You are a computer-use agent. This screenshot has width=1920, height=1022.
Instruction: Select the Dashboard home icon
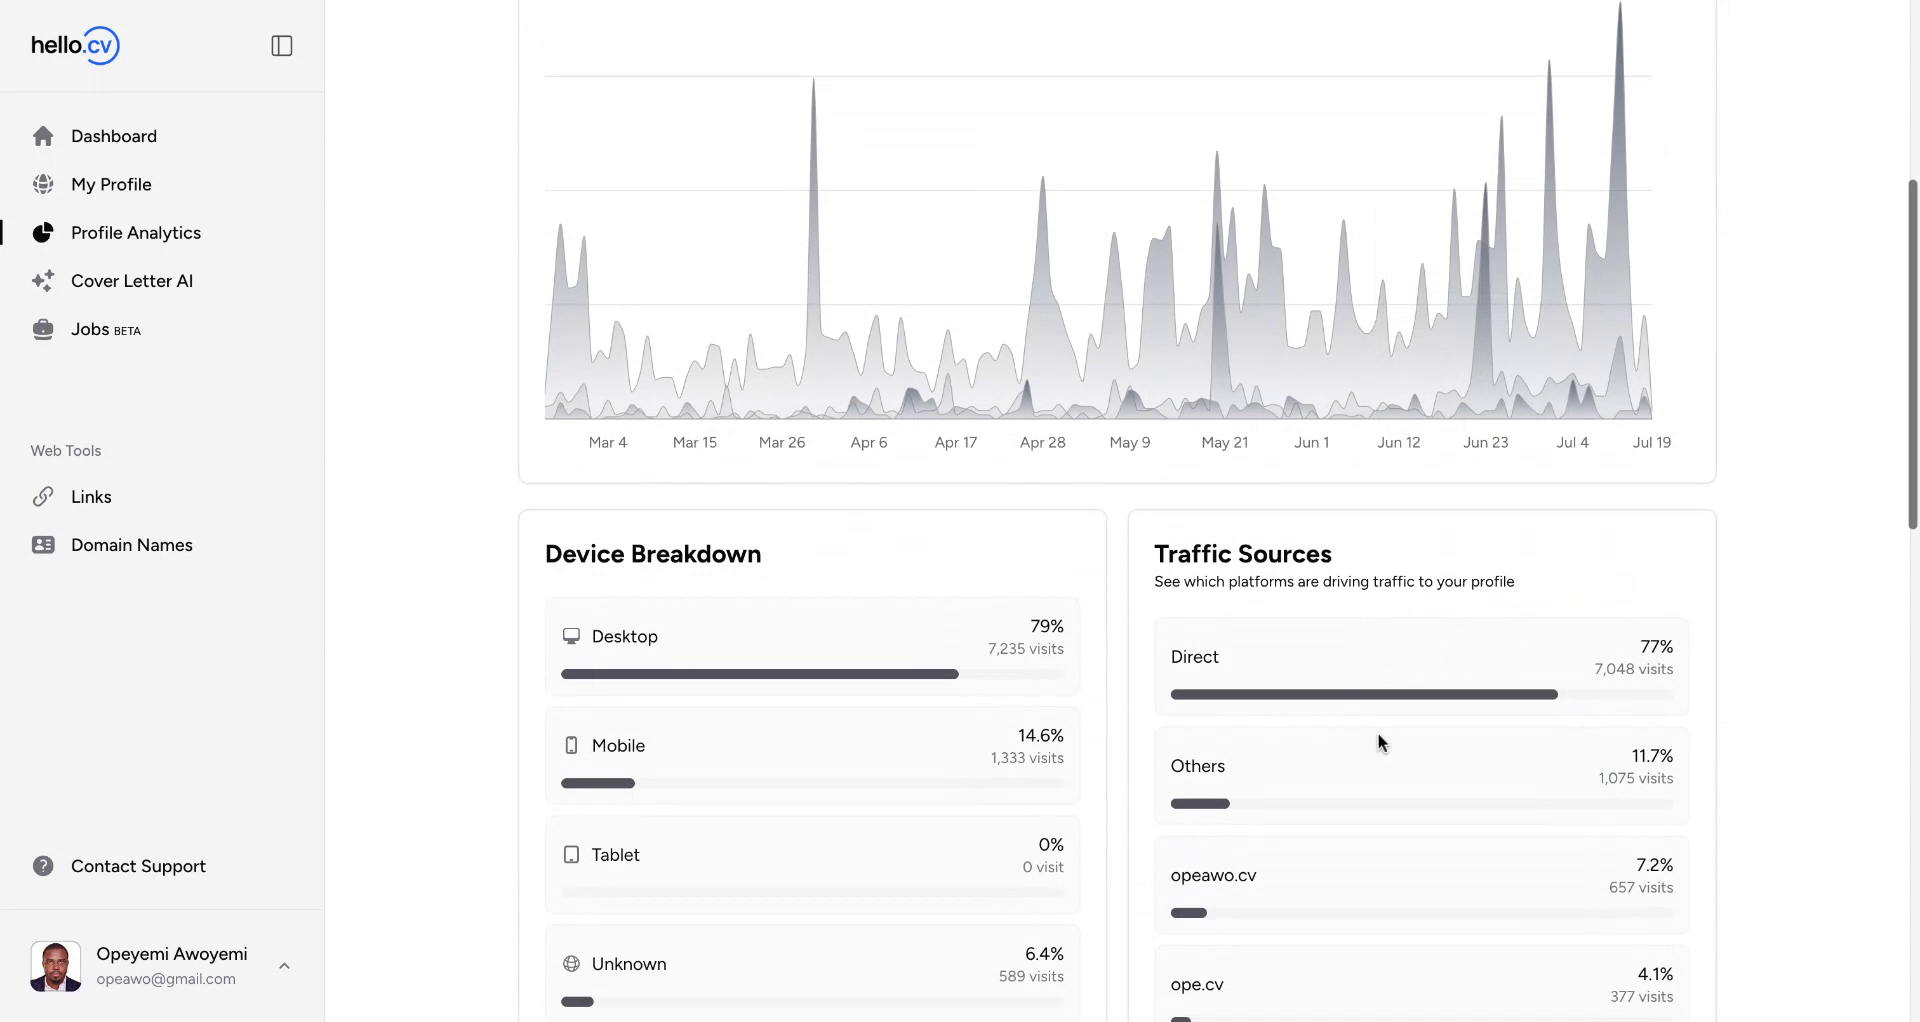(x=43, y=135)
